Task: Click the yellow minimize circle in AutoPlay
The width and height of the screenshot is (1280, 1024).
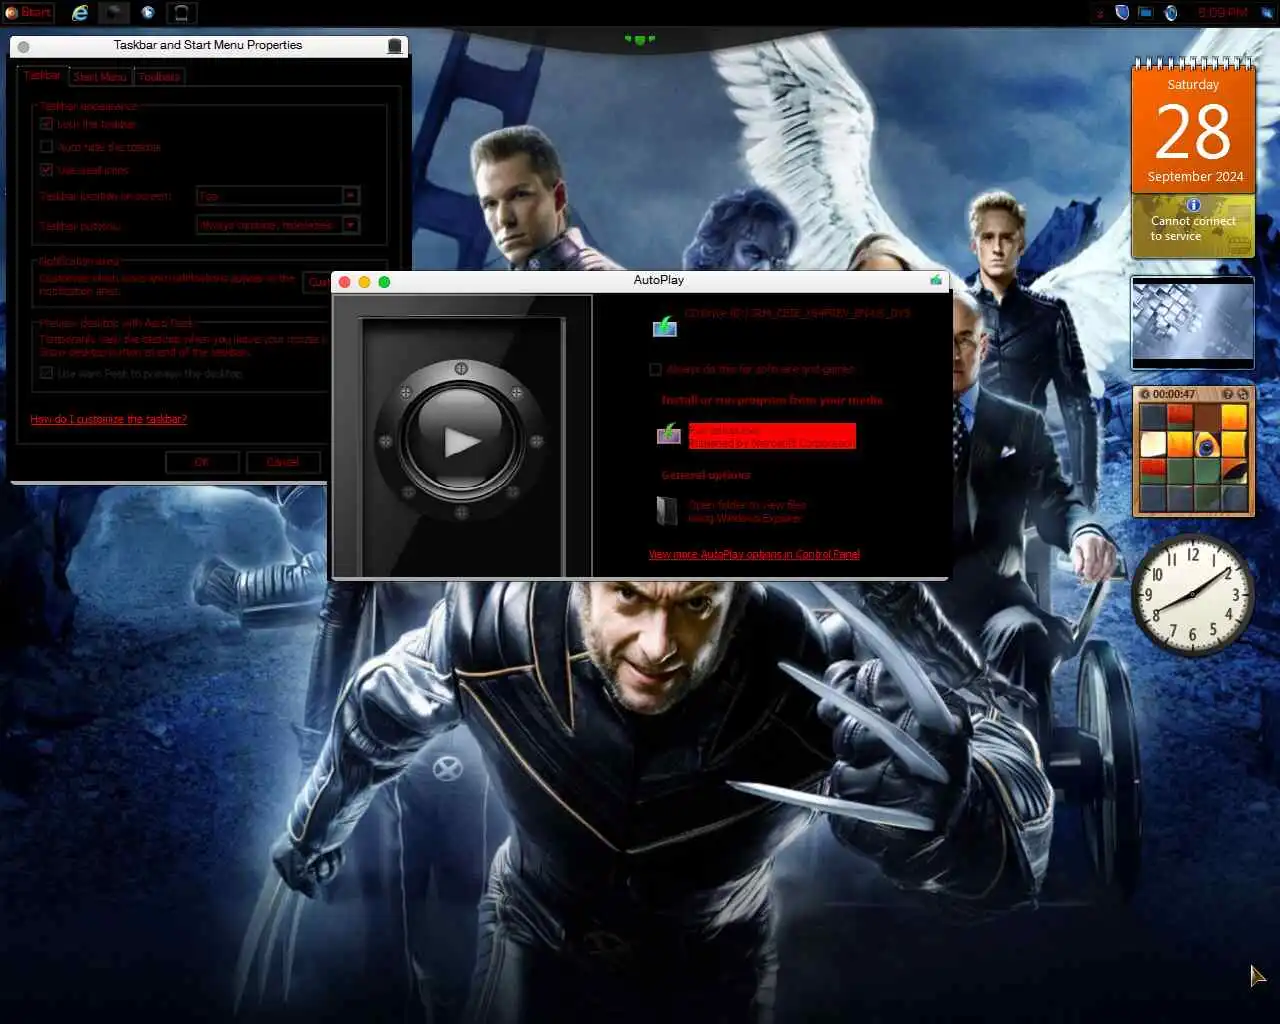Action: click(364, 282)
